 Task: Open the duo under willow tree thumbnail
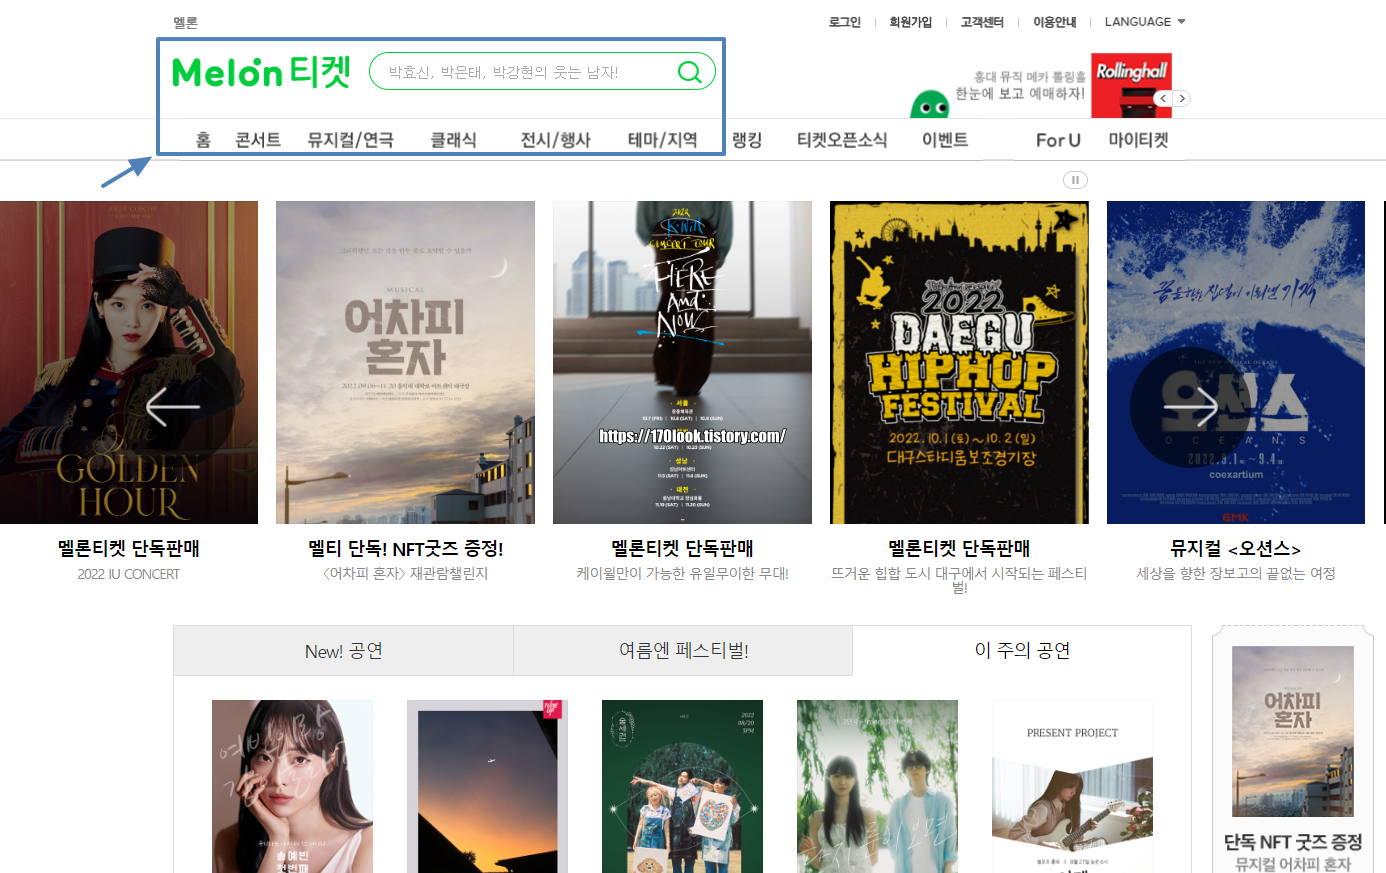[877, 786]
